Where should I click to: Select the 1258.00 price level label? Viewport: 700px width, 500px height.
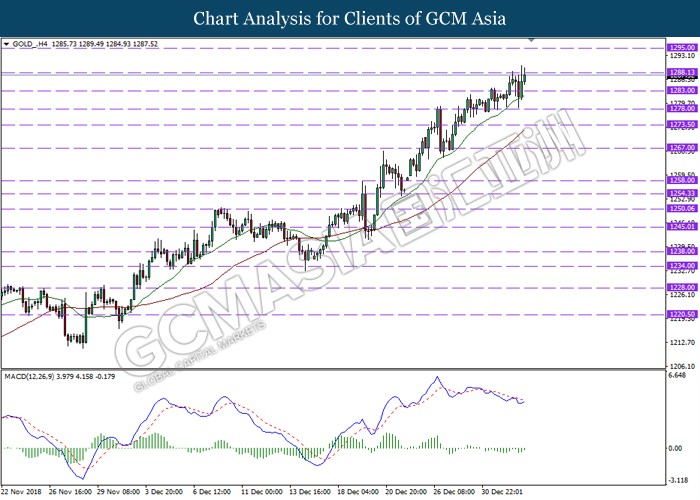(x=682, y=180)
